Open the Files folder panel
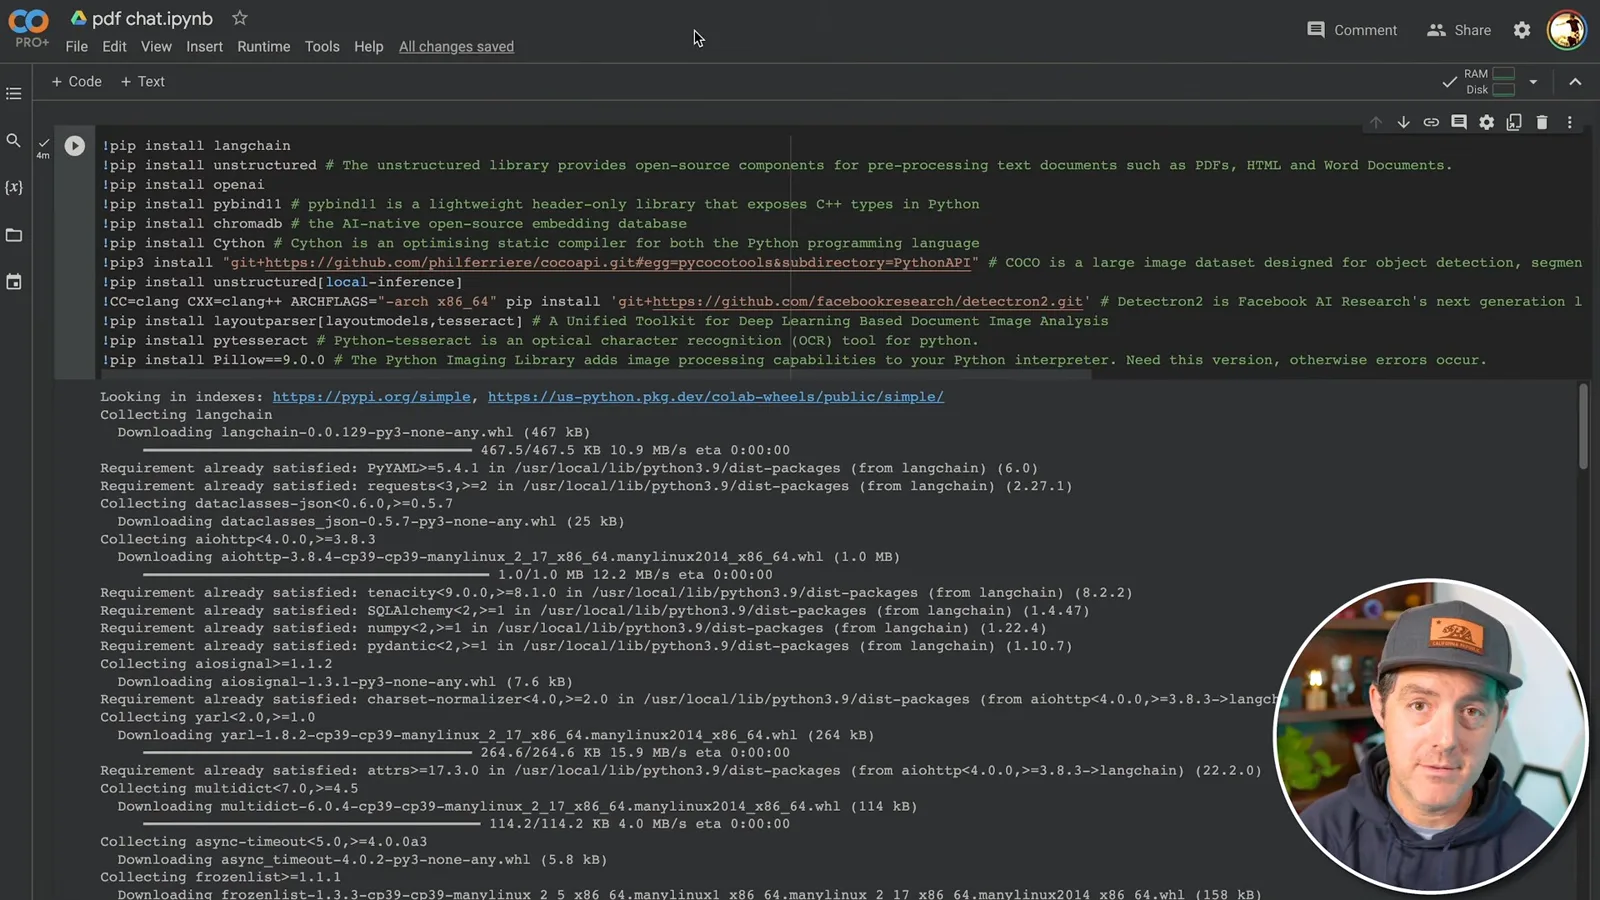Screen dimensions: 1600x900 (13, 235)
